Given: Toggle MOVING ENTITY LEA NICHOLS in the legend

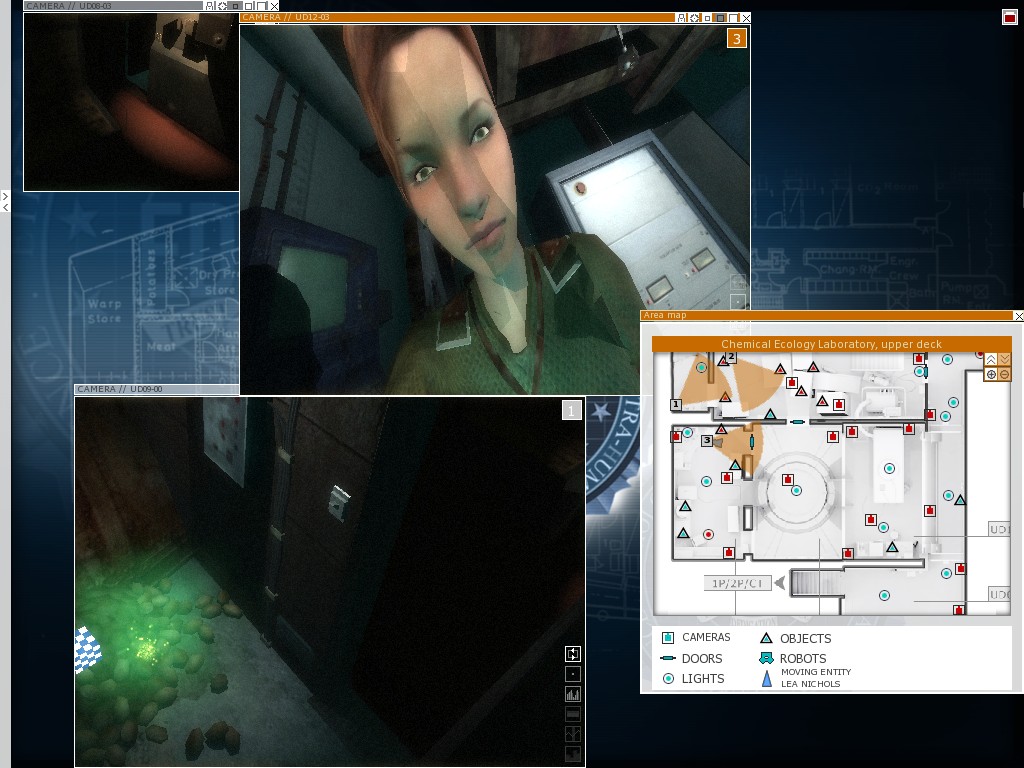Looking at the screenshot, I should tap(806, 678).
